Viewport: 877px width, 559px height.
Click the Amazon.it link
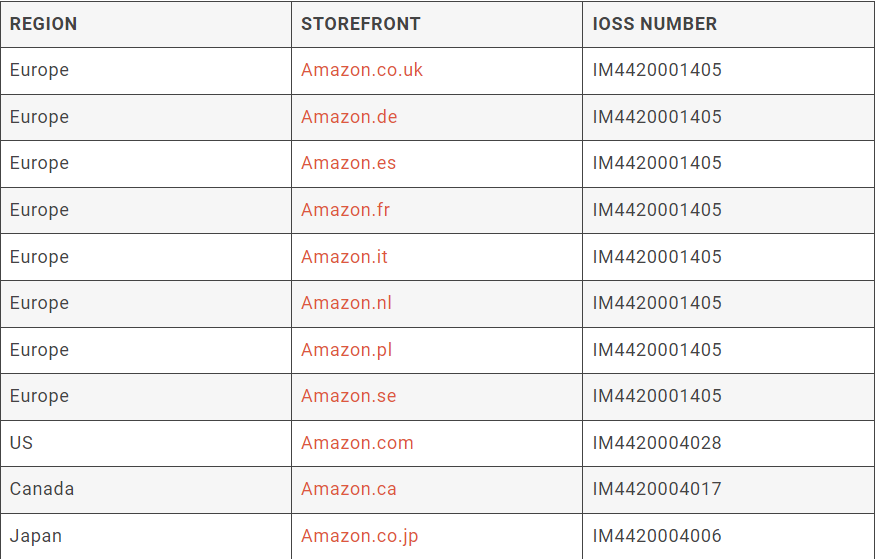pos(344,257)
